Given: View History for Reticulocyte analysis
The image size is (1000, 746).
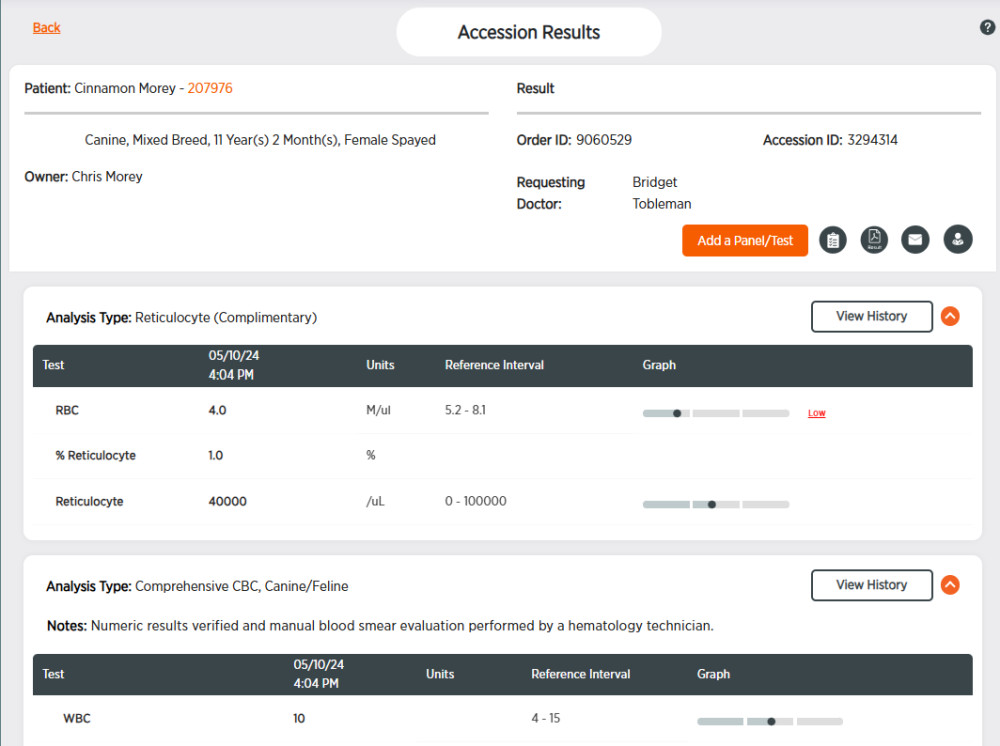Looking at the screenshot, I should [872, 316].
